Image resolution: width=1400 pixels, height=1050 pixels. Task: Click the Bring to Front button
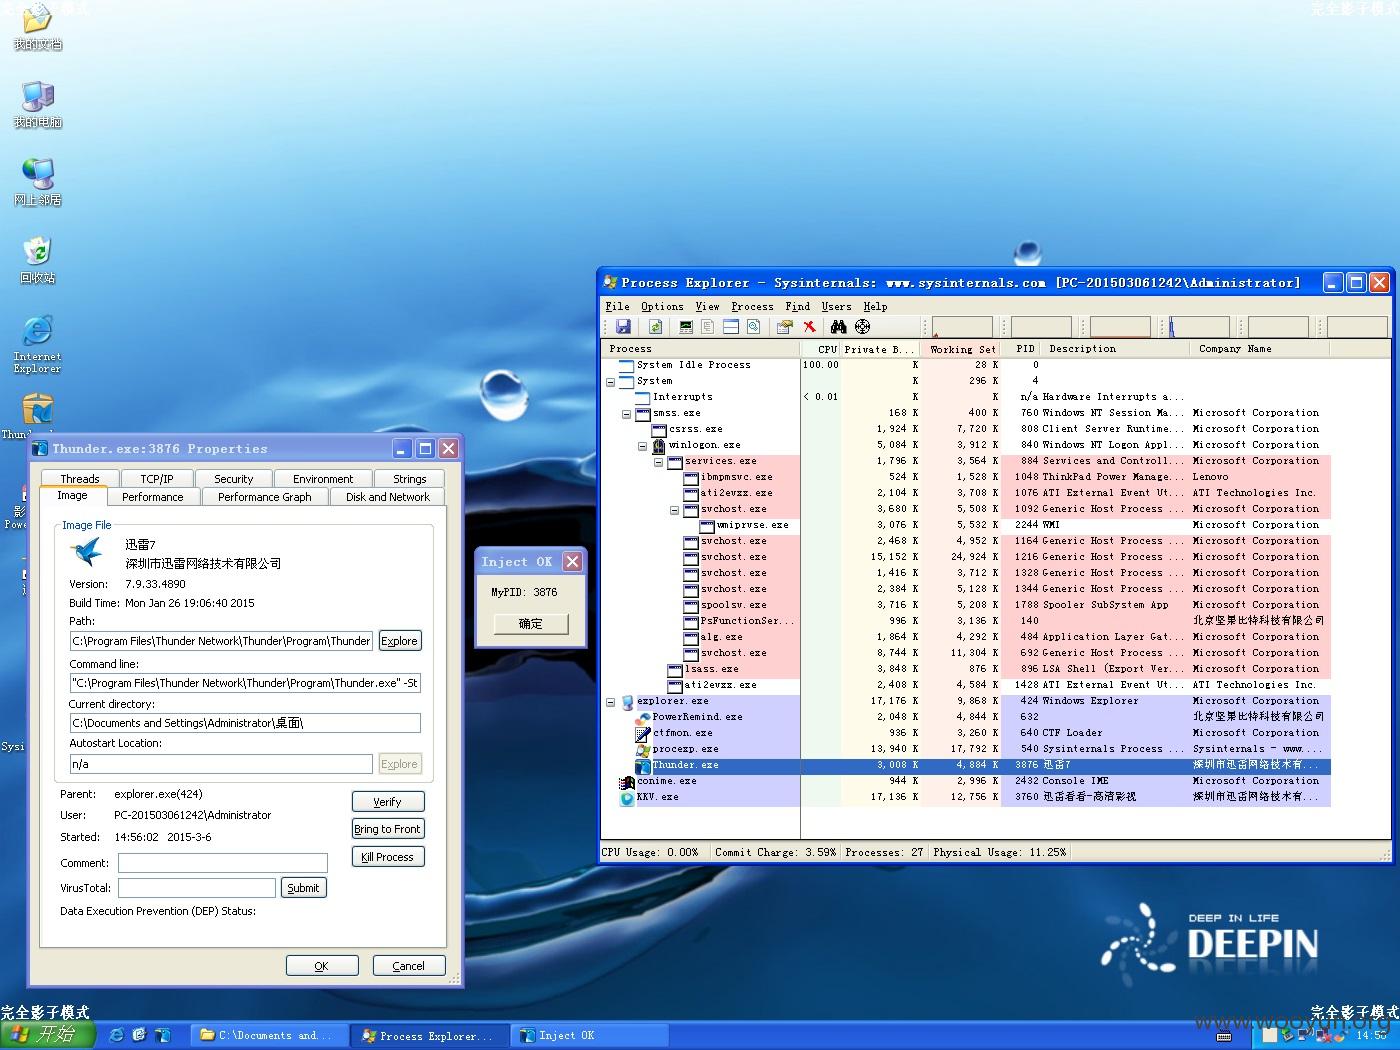point(388,829)
